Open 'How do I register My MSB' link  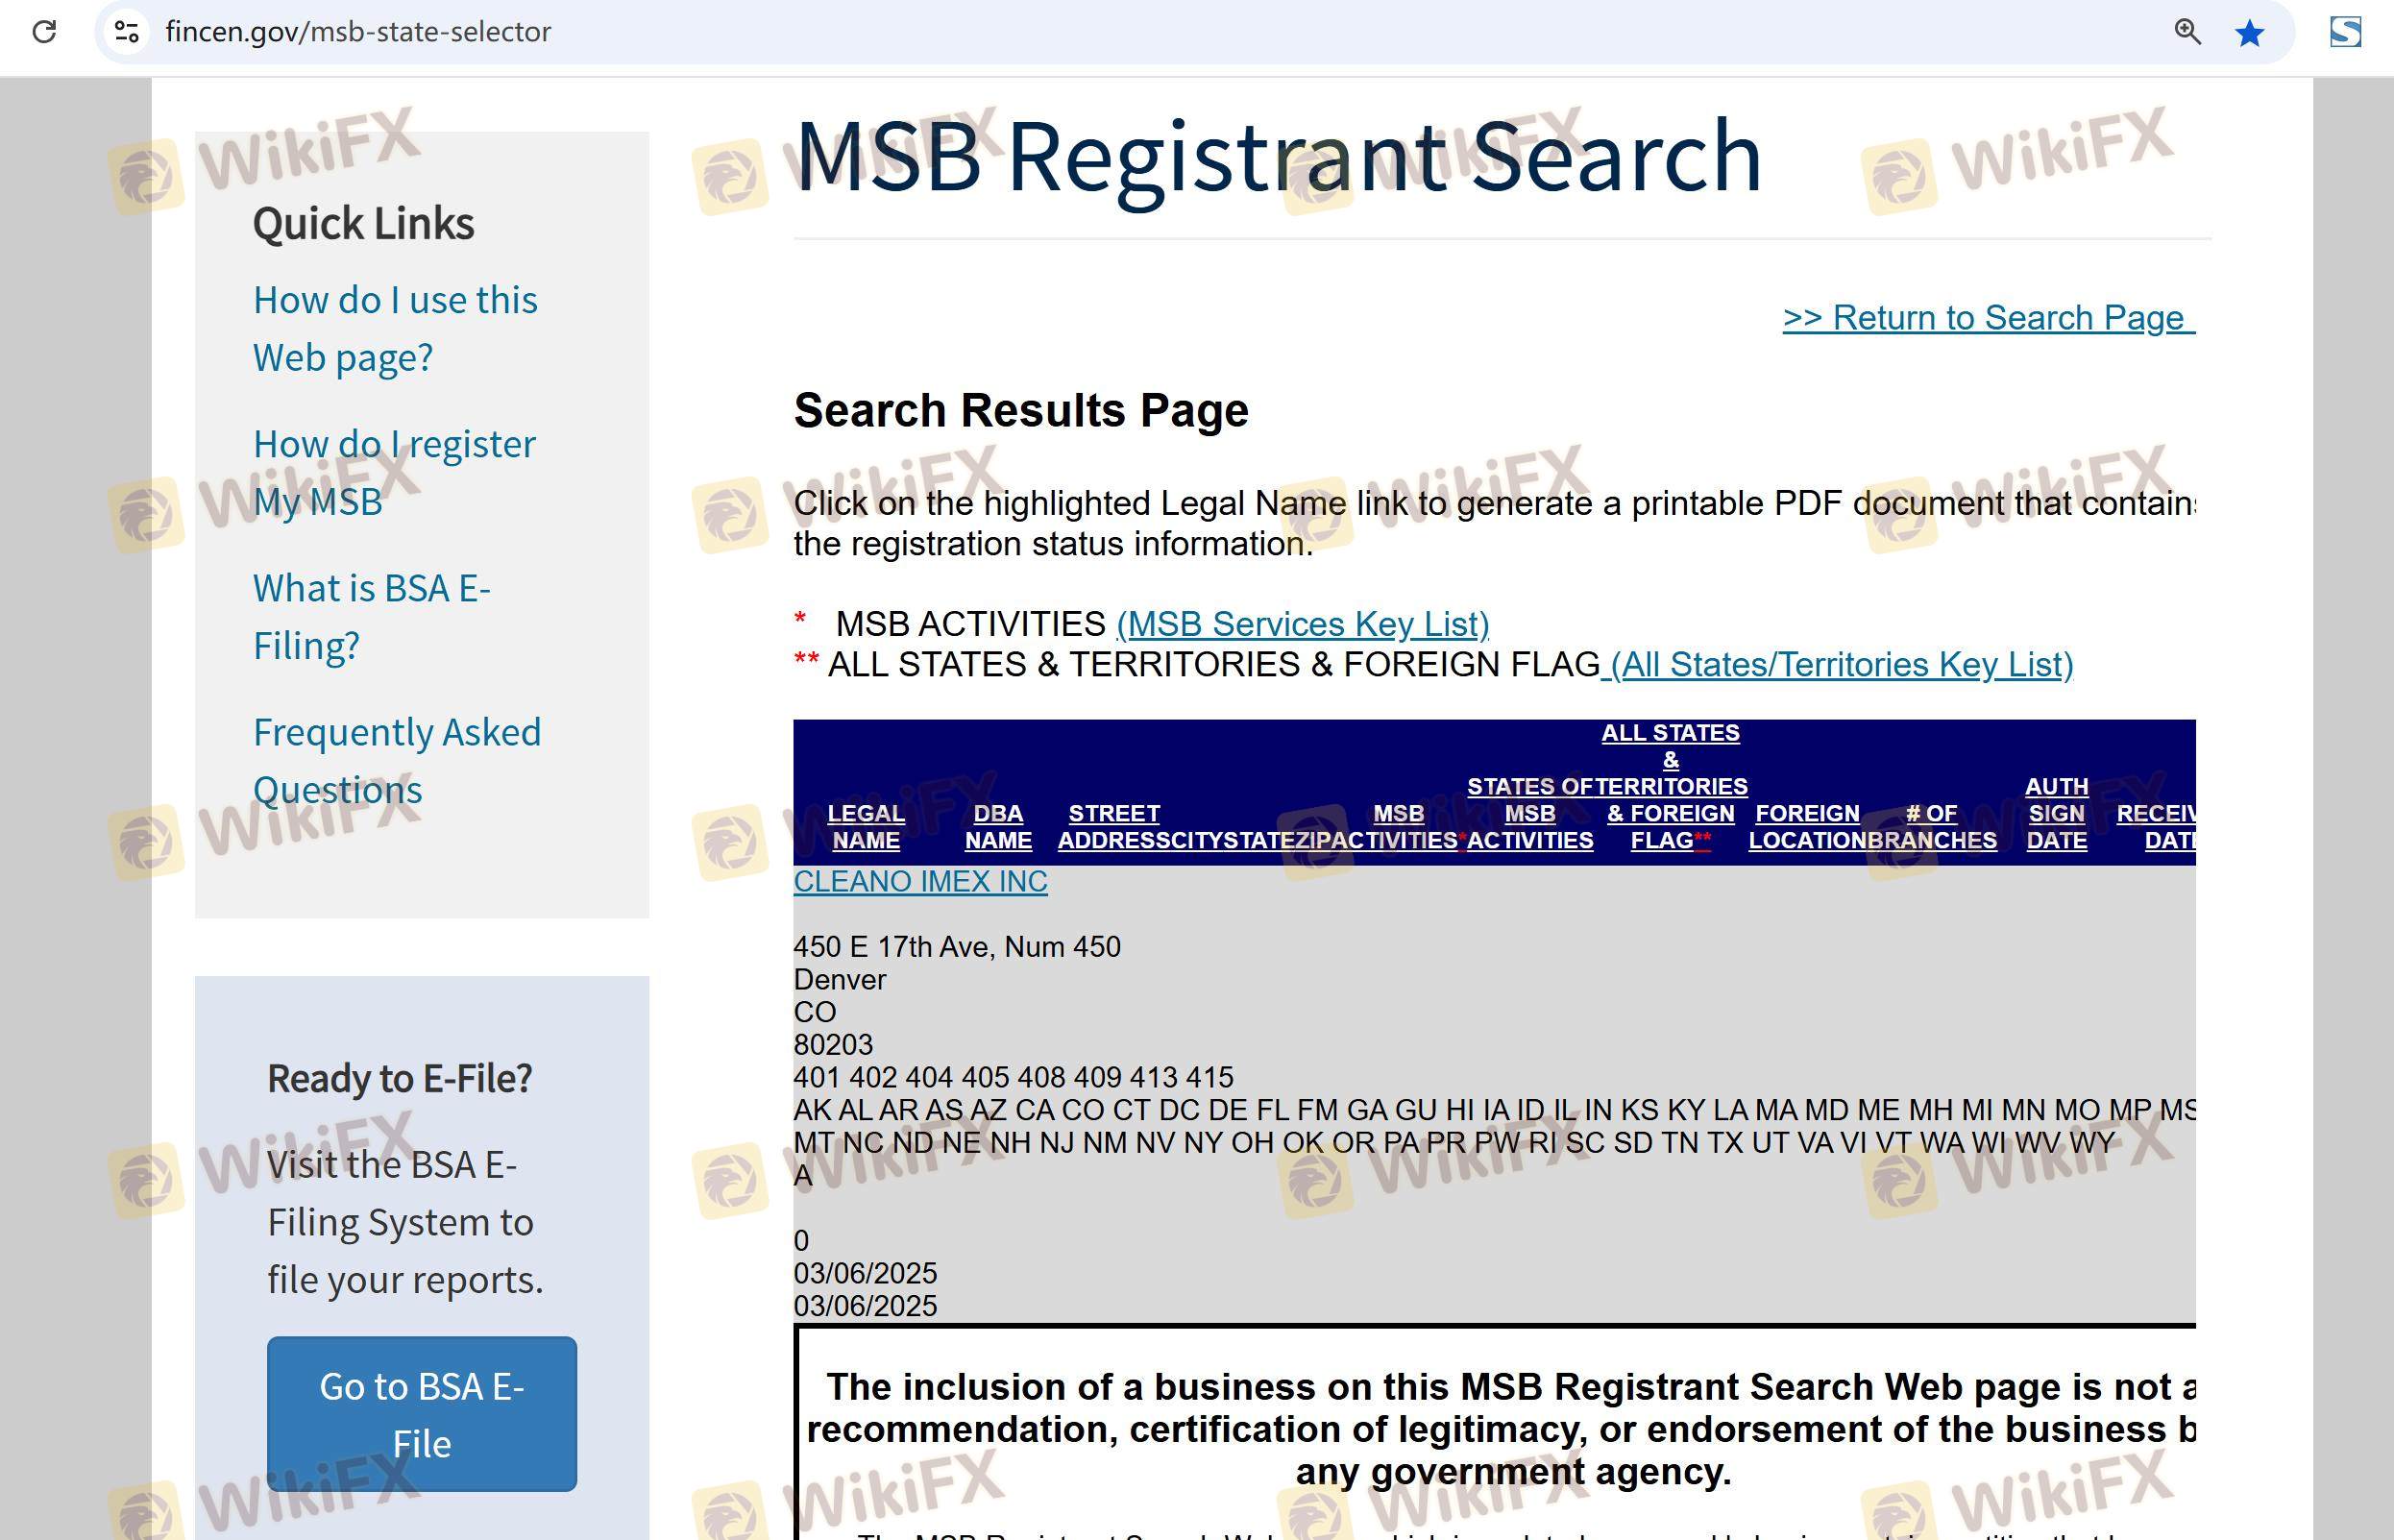coord(394,472)
